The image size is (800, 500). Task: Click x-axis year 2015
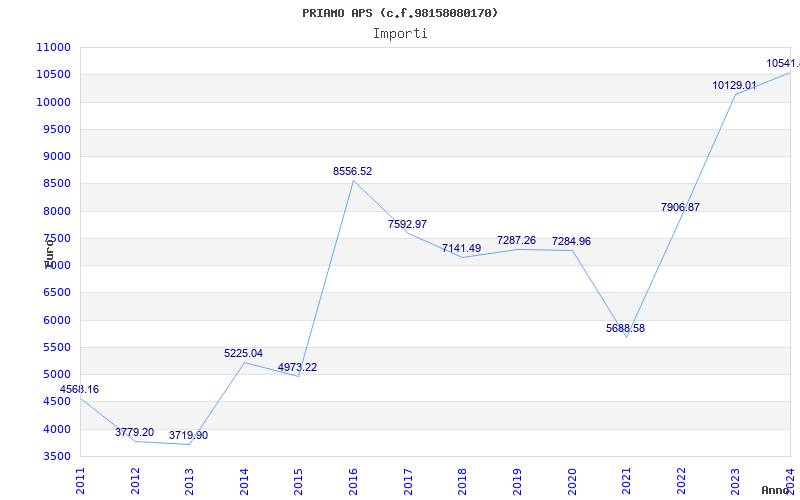(298, 481)
